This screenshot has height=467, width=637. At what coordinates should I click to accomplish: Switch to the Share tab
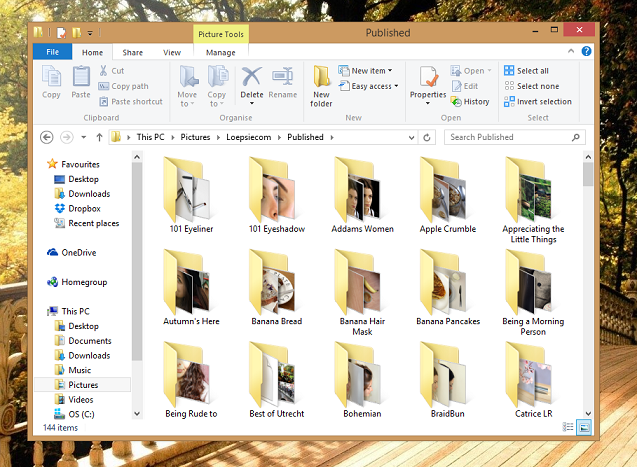coord(132,52)
